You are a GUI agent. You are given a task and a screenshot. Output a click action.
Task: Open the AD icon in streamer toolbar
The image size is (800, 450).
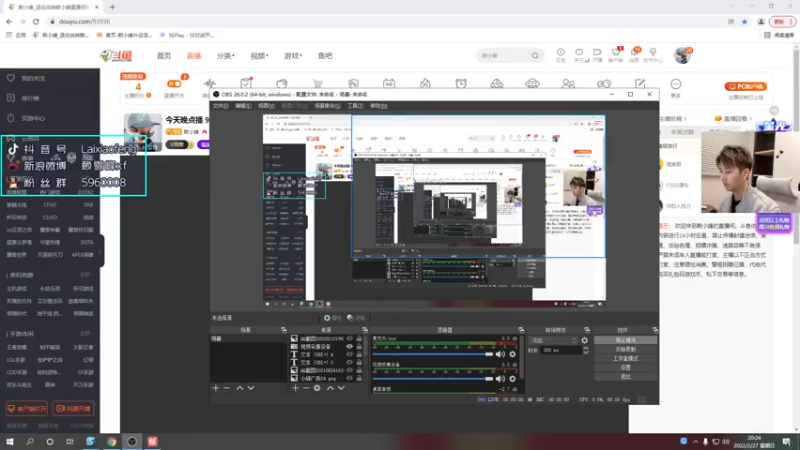tap(389, 84)
